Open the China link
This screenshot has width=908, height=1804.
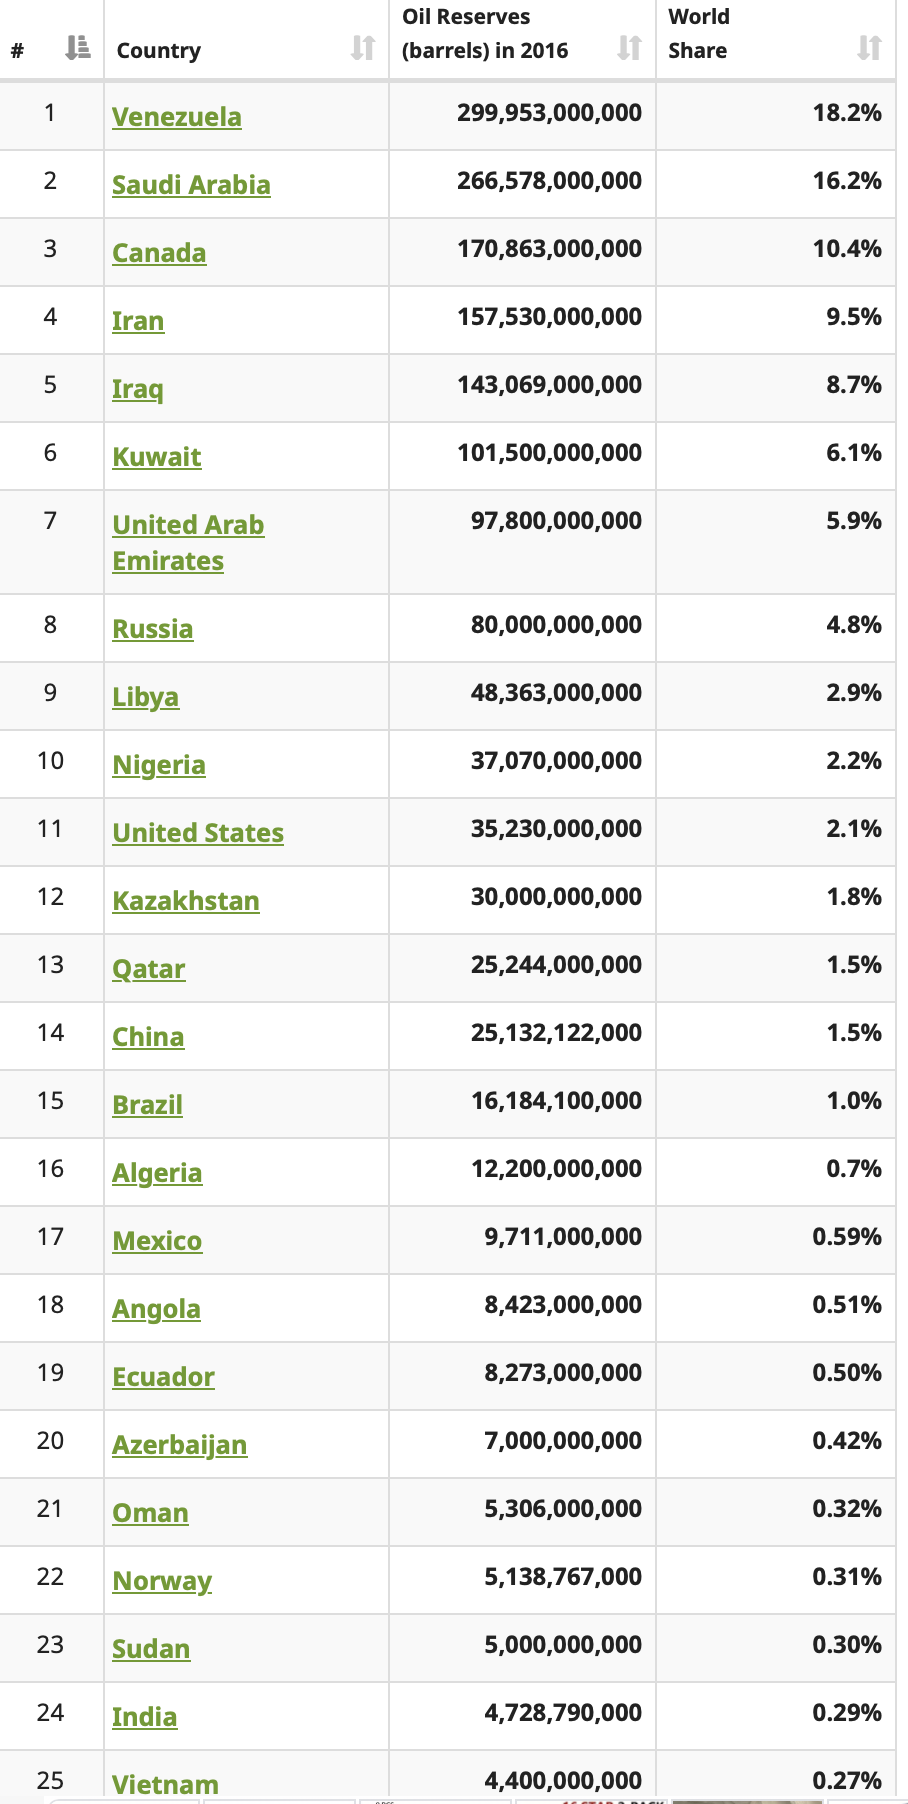click(148, 1037)
